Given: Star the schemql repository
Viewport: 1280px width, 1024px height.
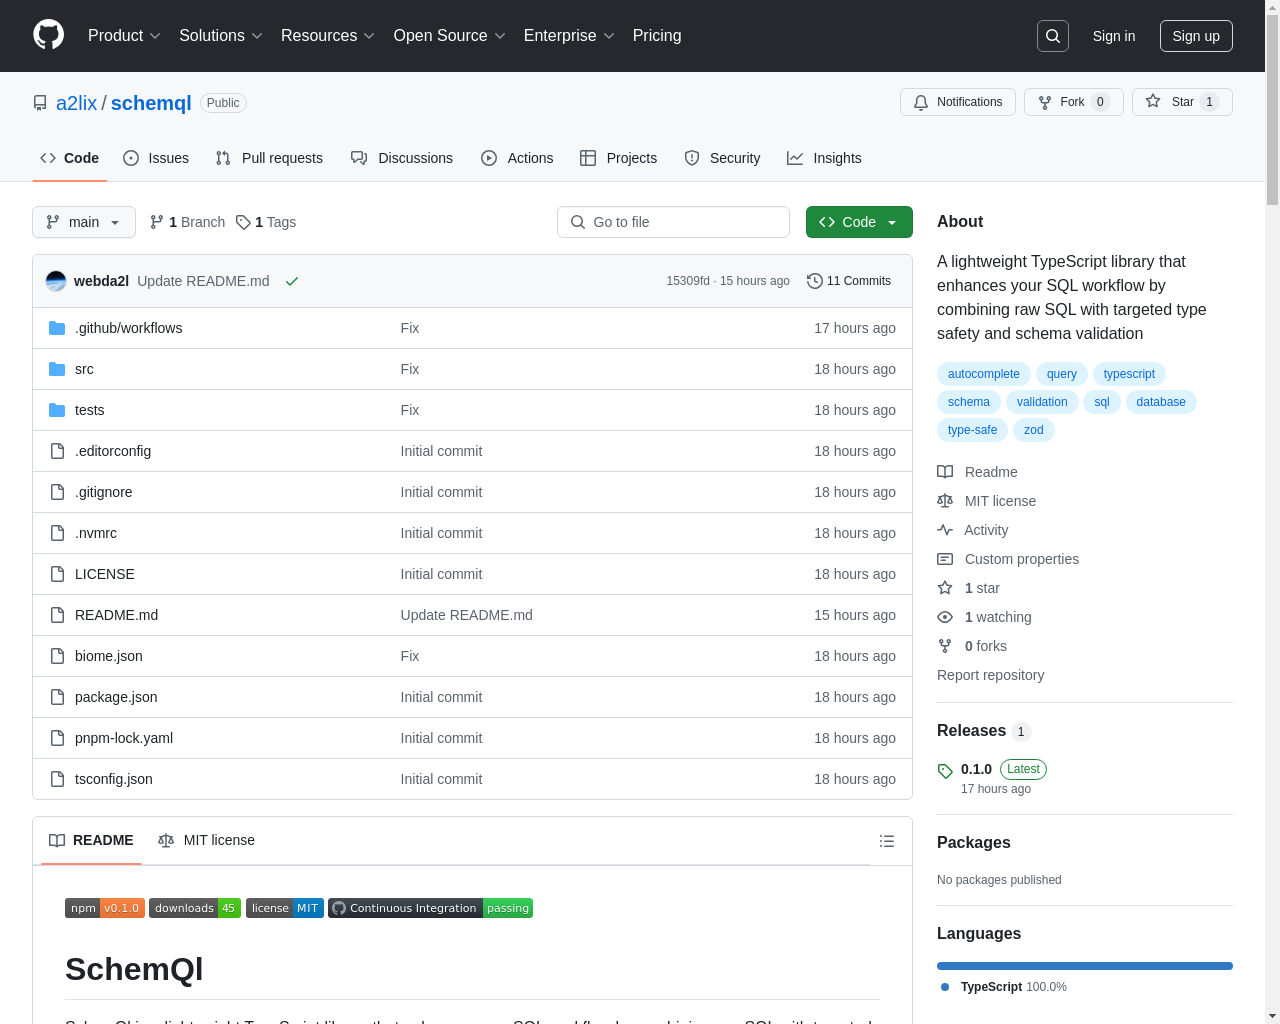Looking at the screenshot, I should 1182,102.
